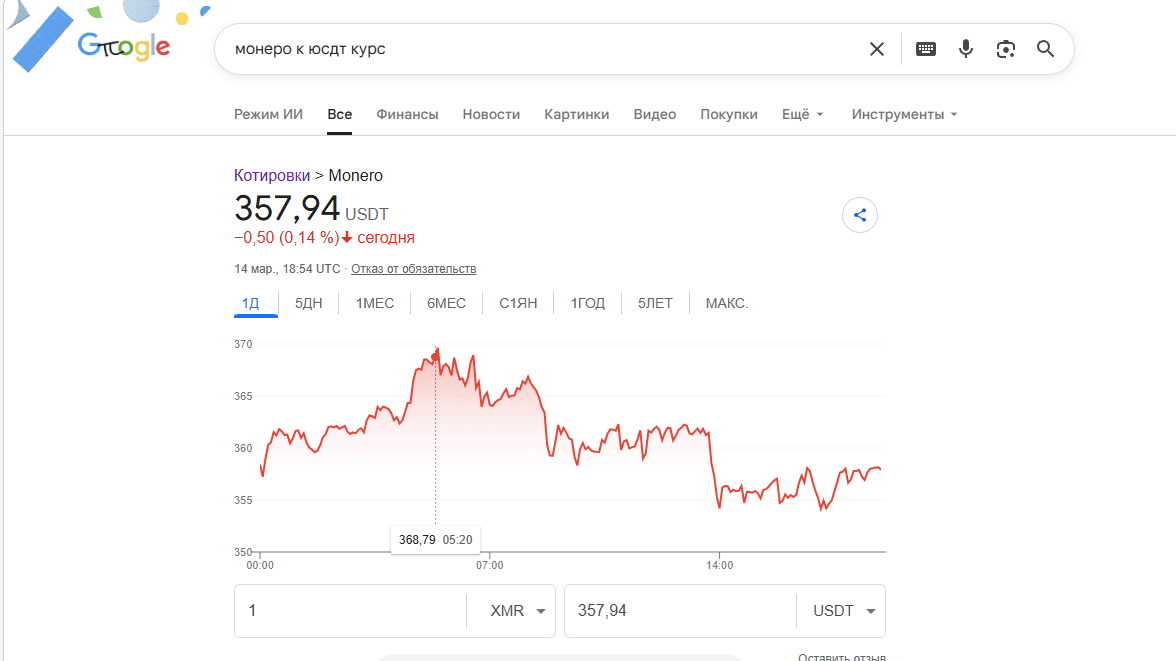
Task: Start voice search with the microphone icon
Action: click(x=965, y=48)
